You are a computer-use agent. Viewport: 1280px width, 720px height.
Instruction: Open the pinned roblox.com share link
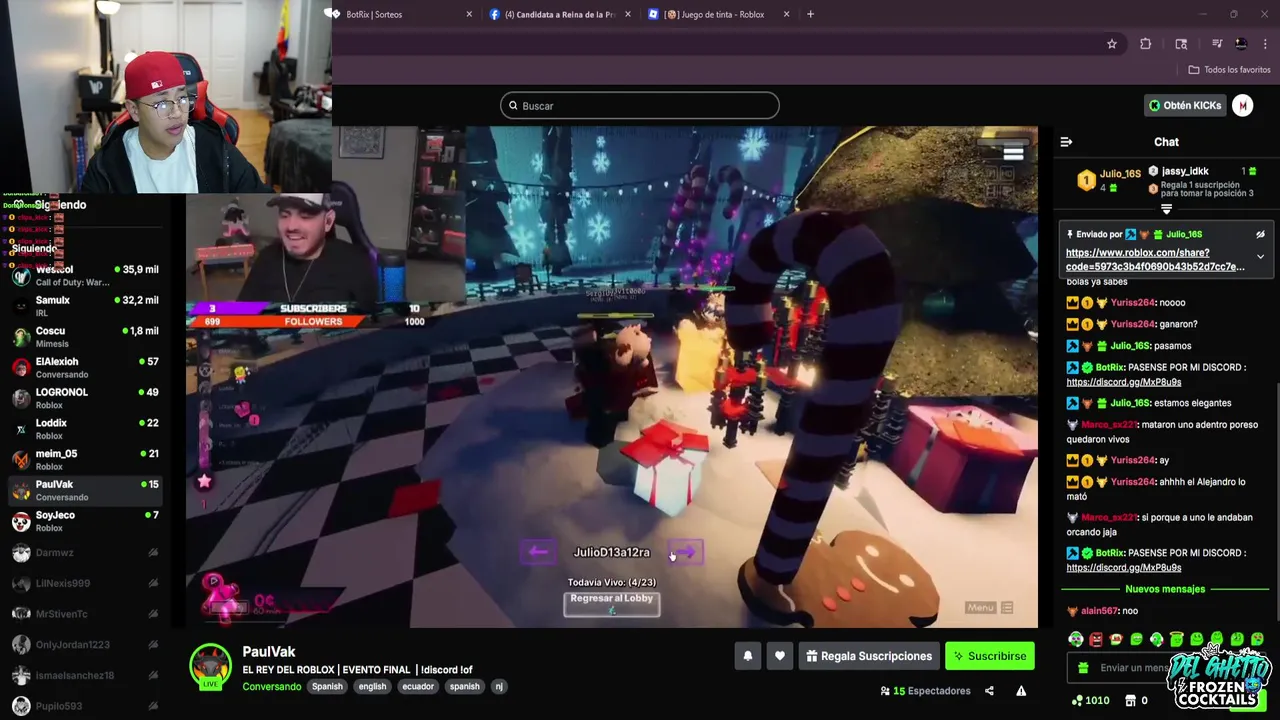point(1155,260)
